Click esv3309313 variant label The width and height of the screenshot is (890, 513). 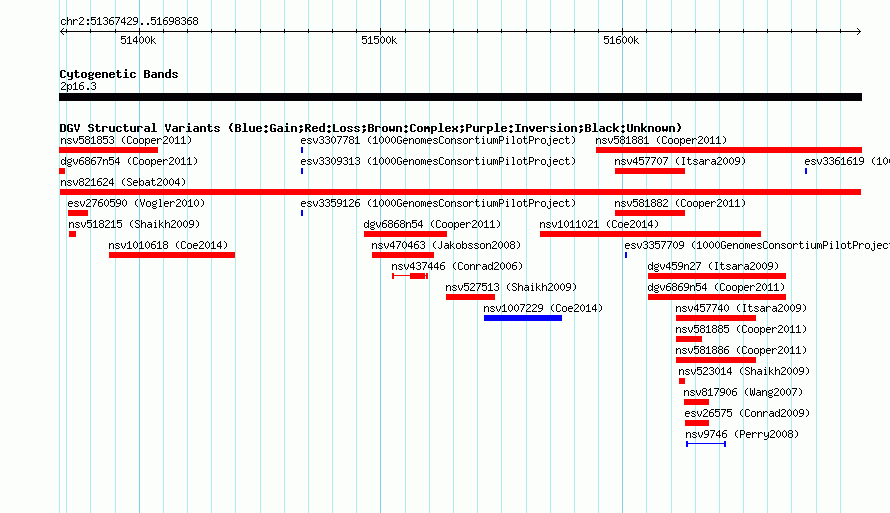point(438,161)
